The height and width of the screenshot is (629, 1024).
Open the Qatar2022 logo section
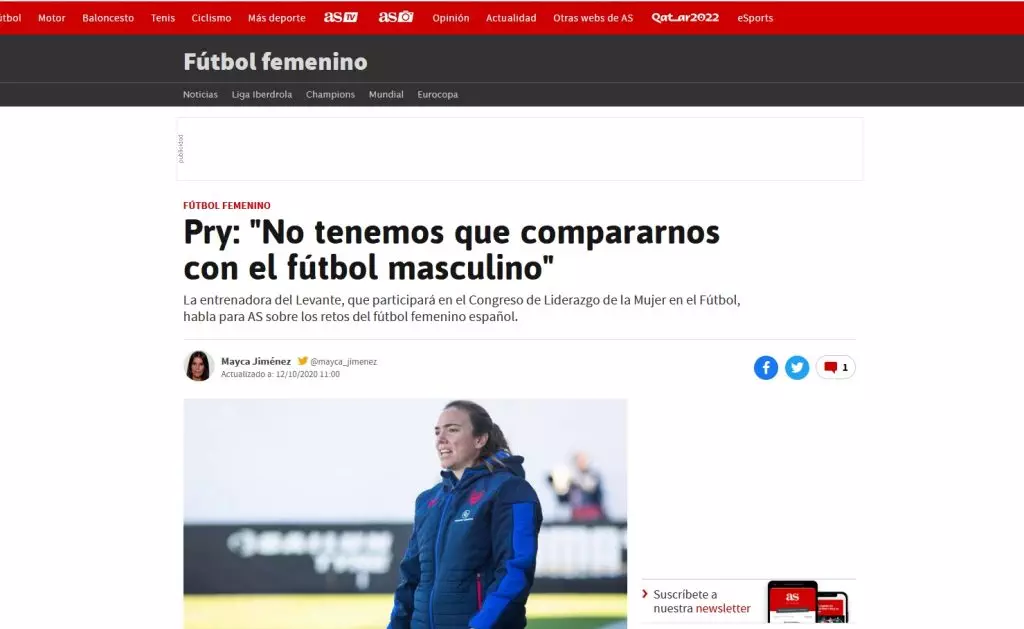click(x=685, y=18)
